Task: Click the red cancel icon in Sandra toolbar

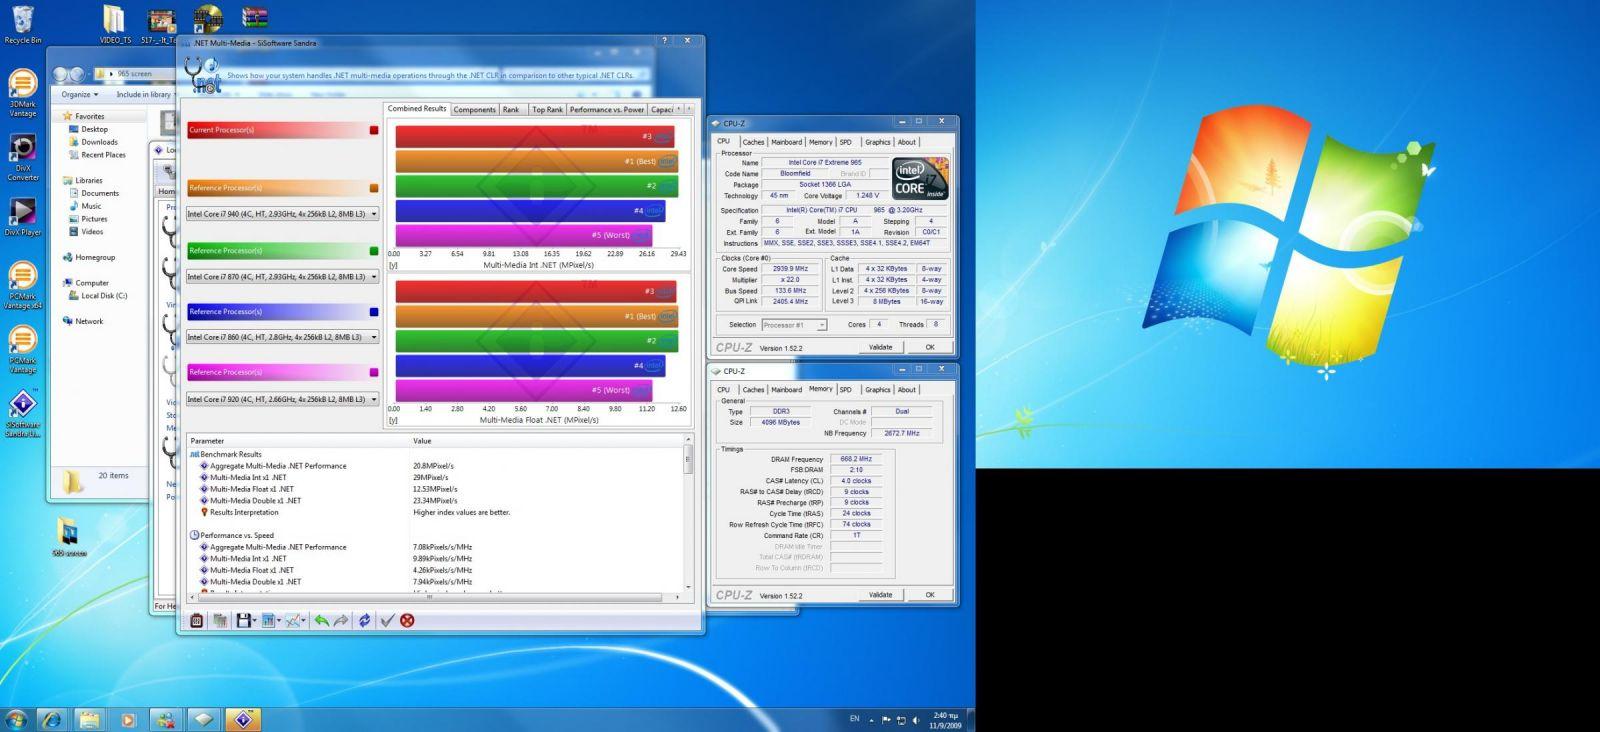Action: [407, 621]
